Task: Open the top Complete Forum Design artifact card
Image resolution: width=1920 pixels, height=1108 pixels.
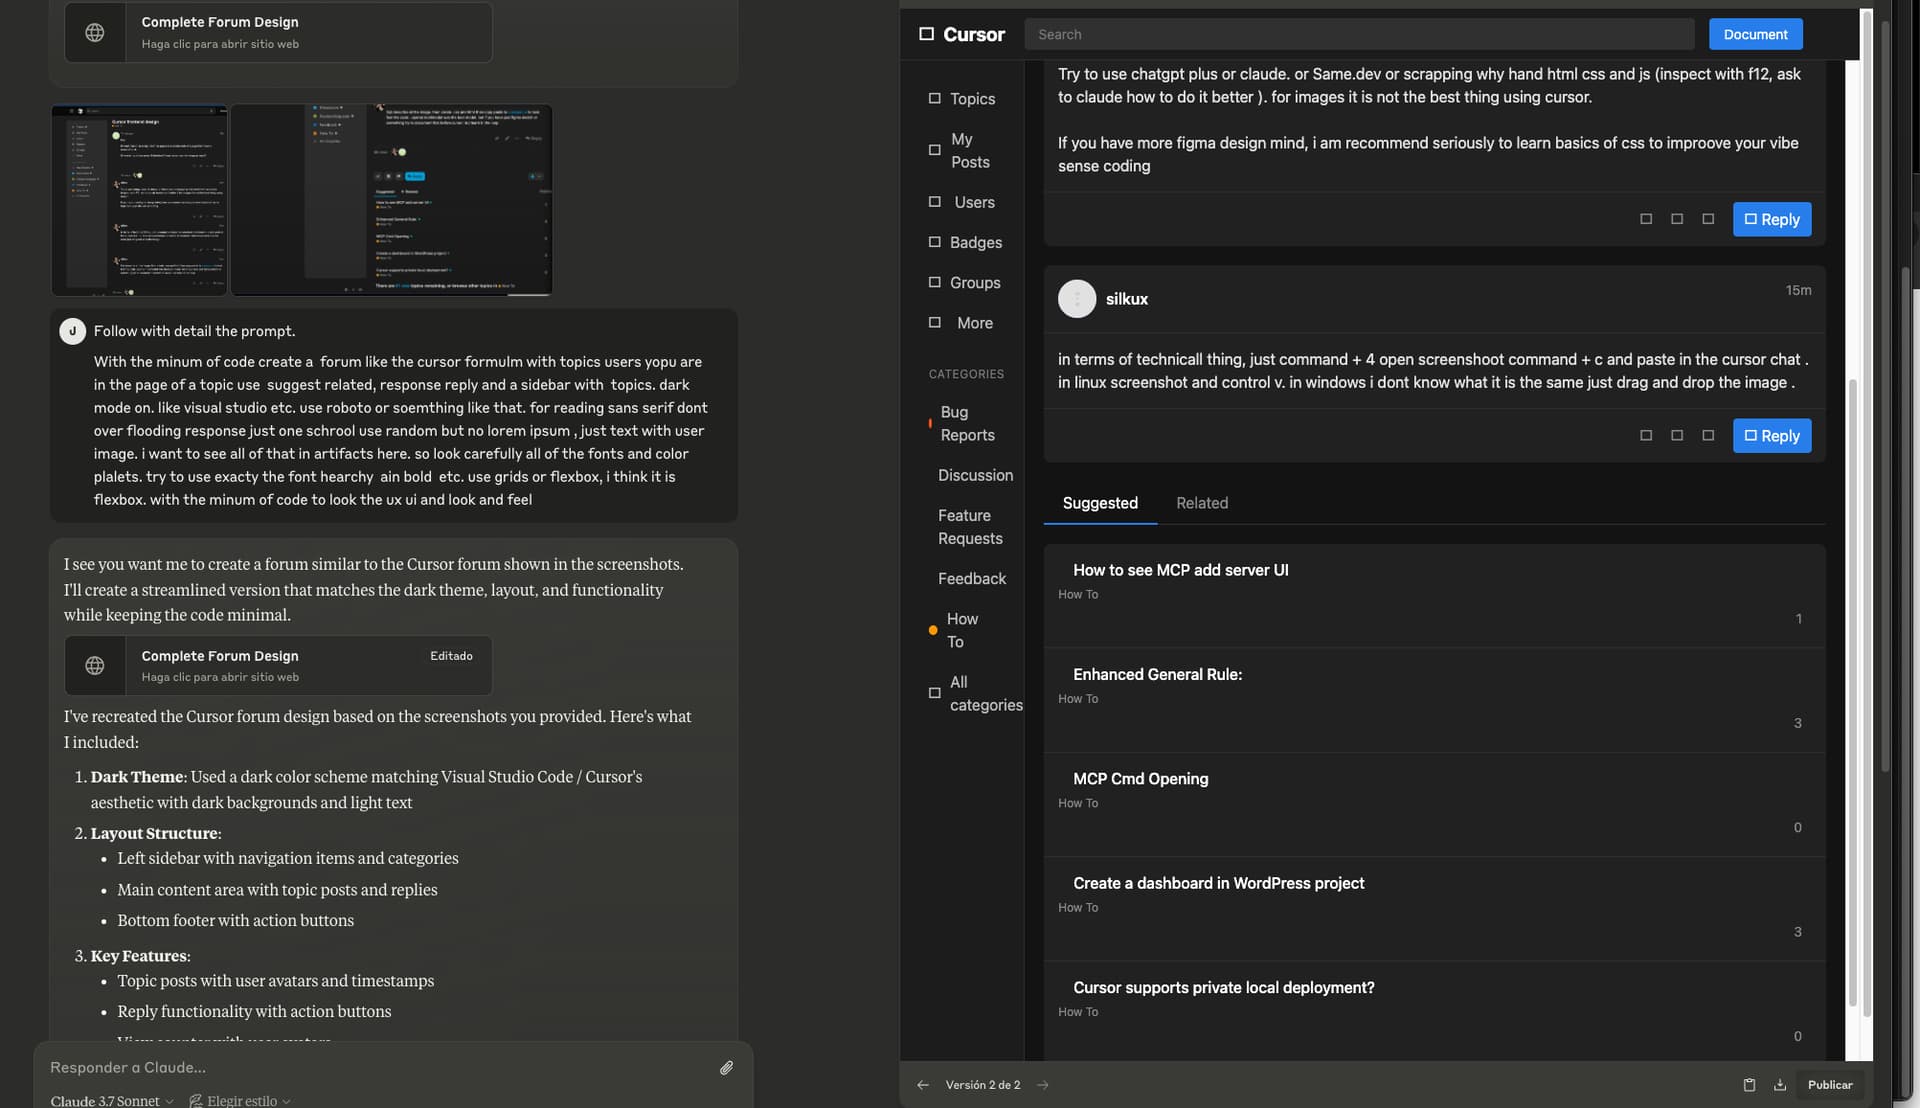Action: point(278,32)
